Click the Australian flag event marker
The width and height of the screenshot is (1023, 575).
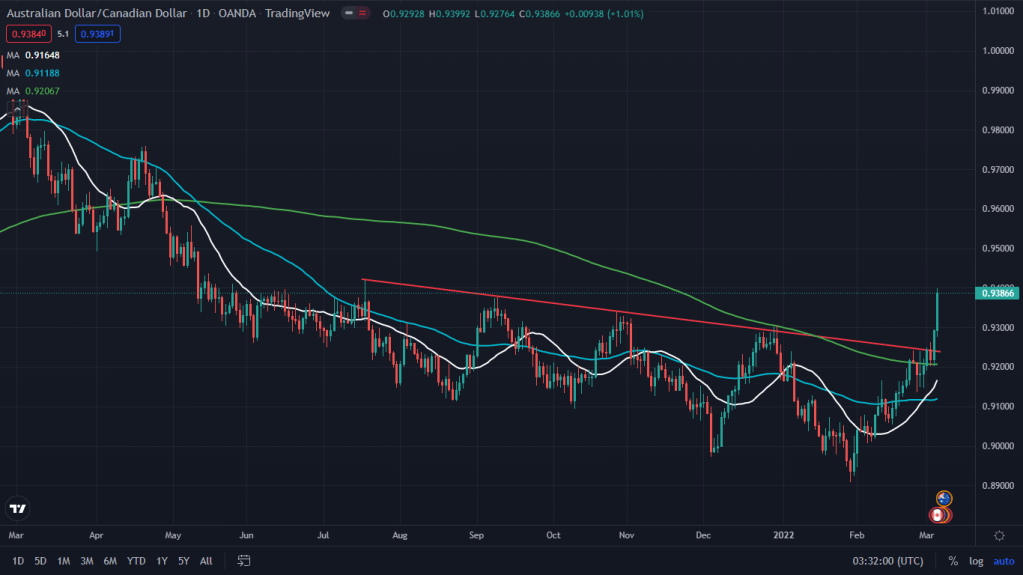tap(943, 498)
